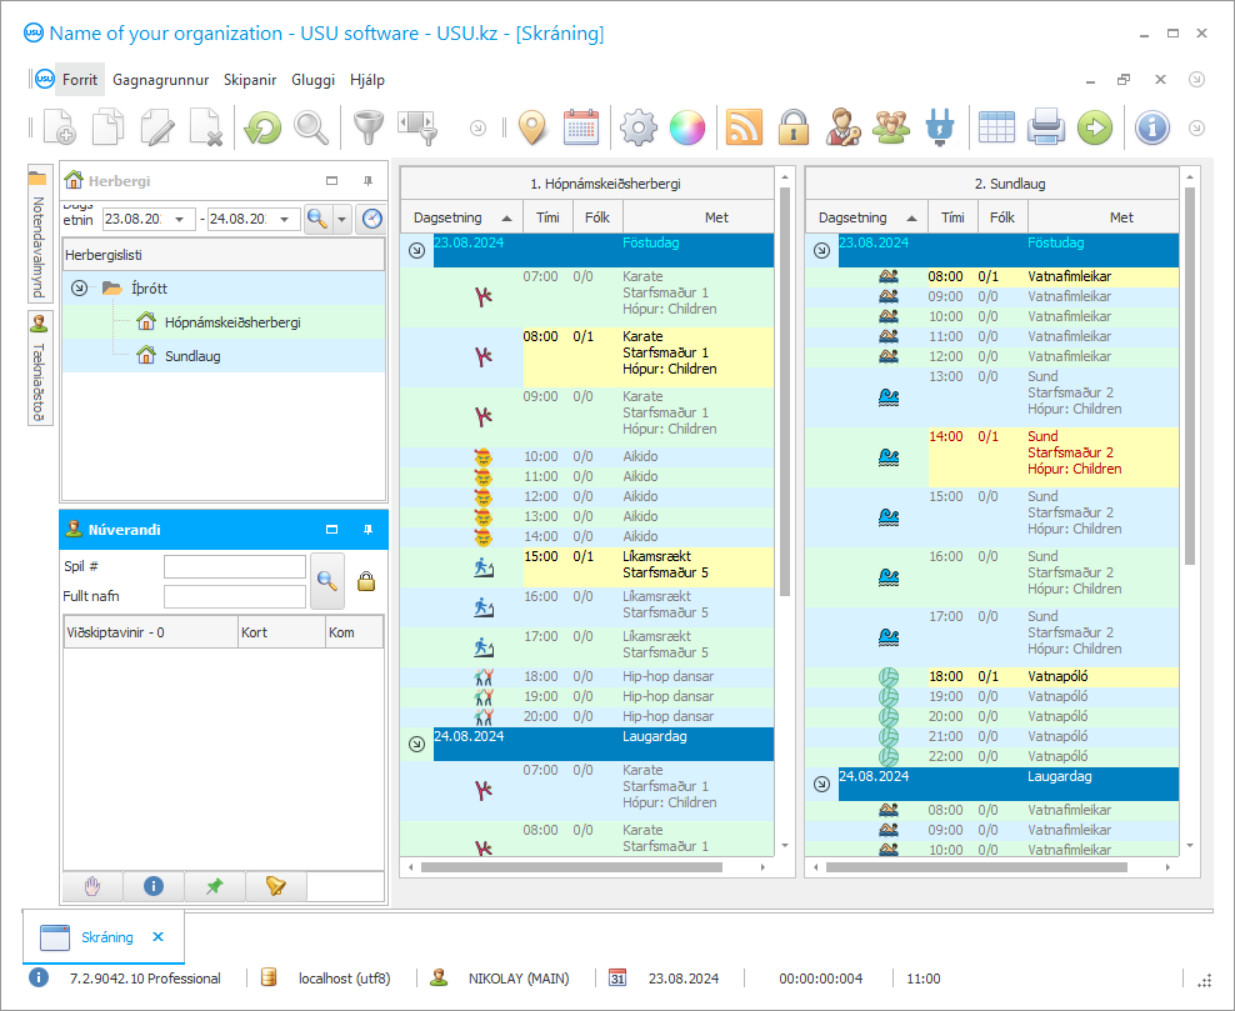Collapse 24.08.2024 group in Sundlaug
Image resolution: width=1235 pixels, height=1011 pixels.
pos(821,784)
